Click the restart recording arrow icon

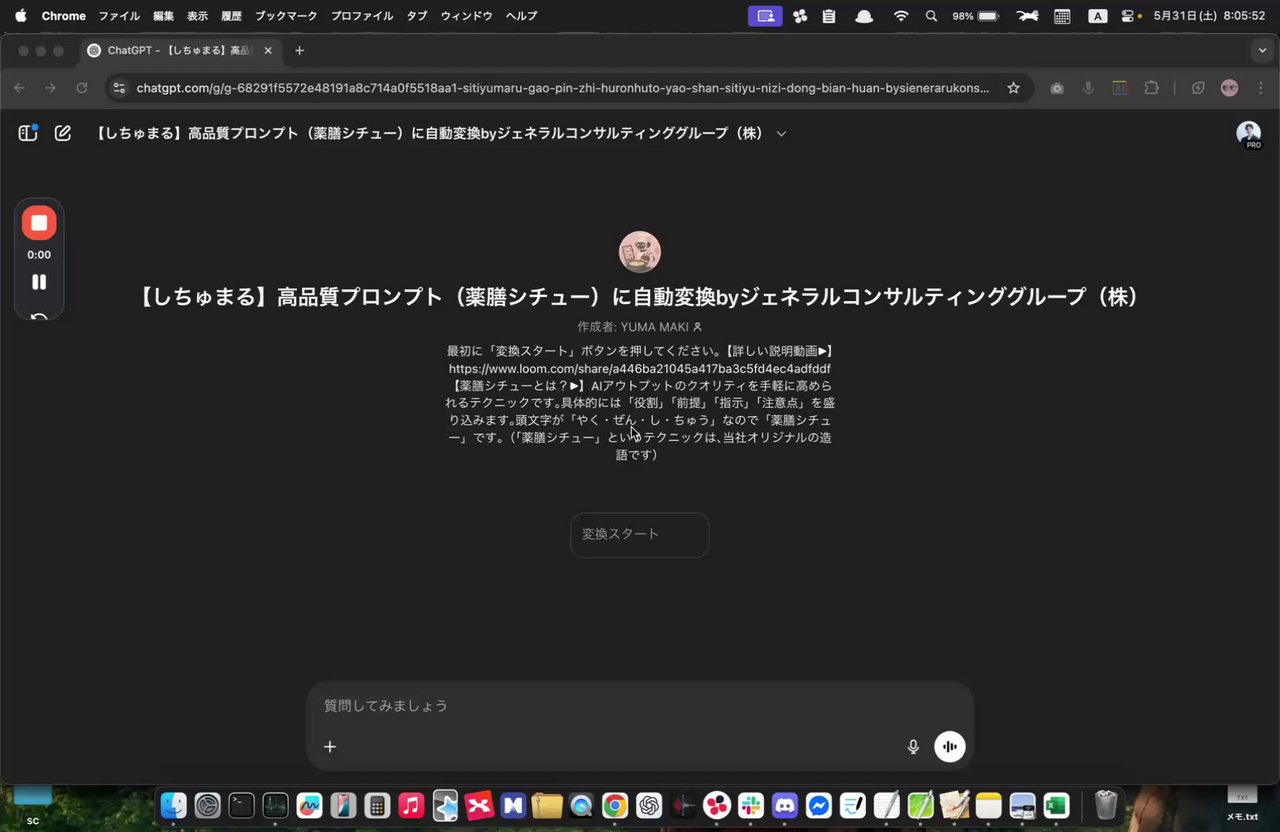click(x=39, y=319)
